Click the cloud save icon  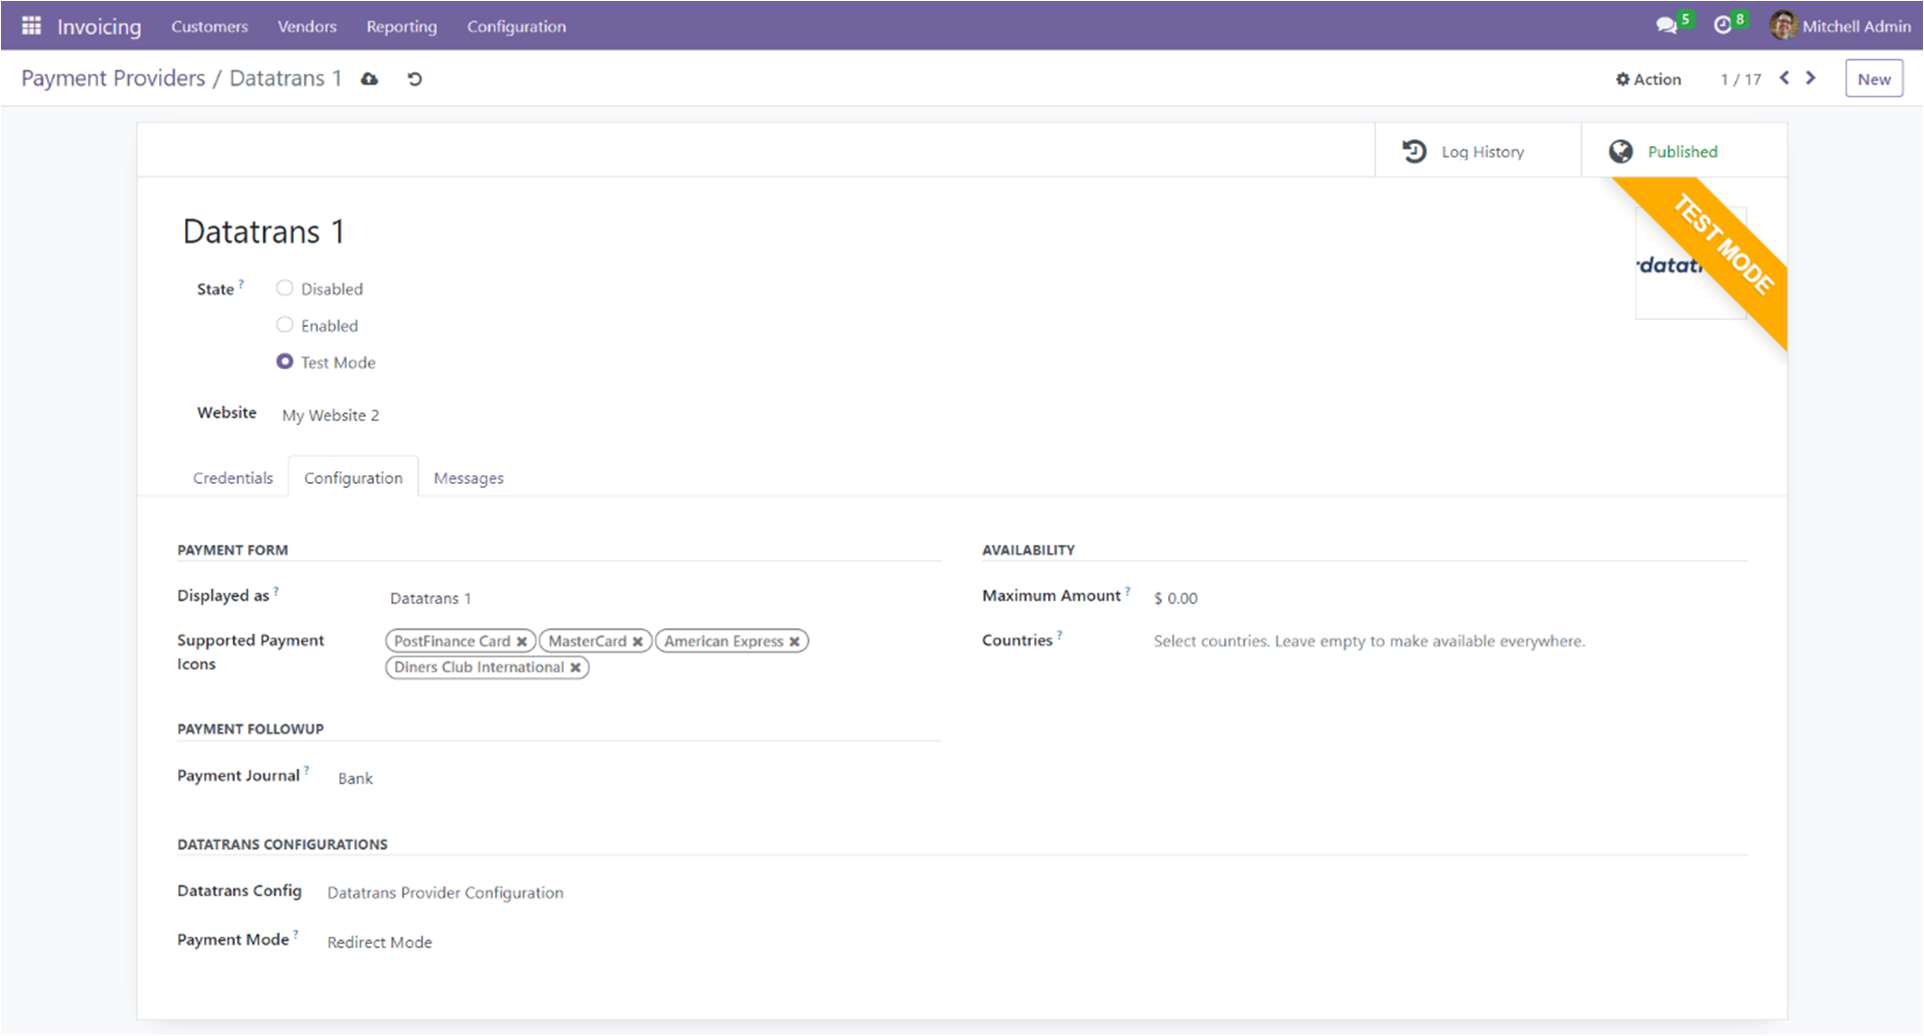[370, 79]
